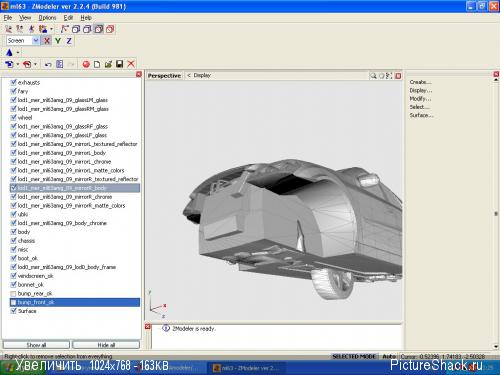The width and height of the screenshot is (500, 375).
Task: Click the red stop circle icon
Action: pyautogui.click(x=86, y=64)
